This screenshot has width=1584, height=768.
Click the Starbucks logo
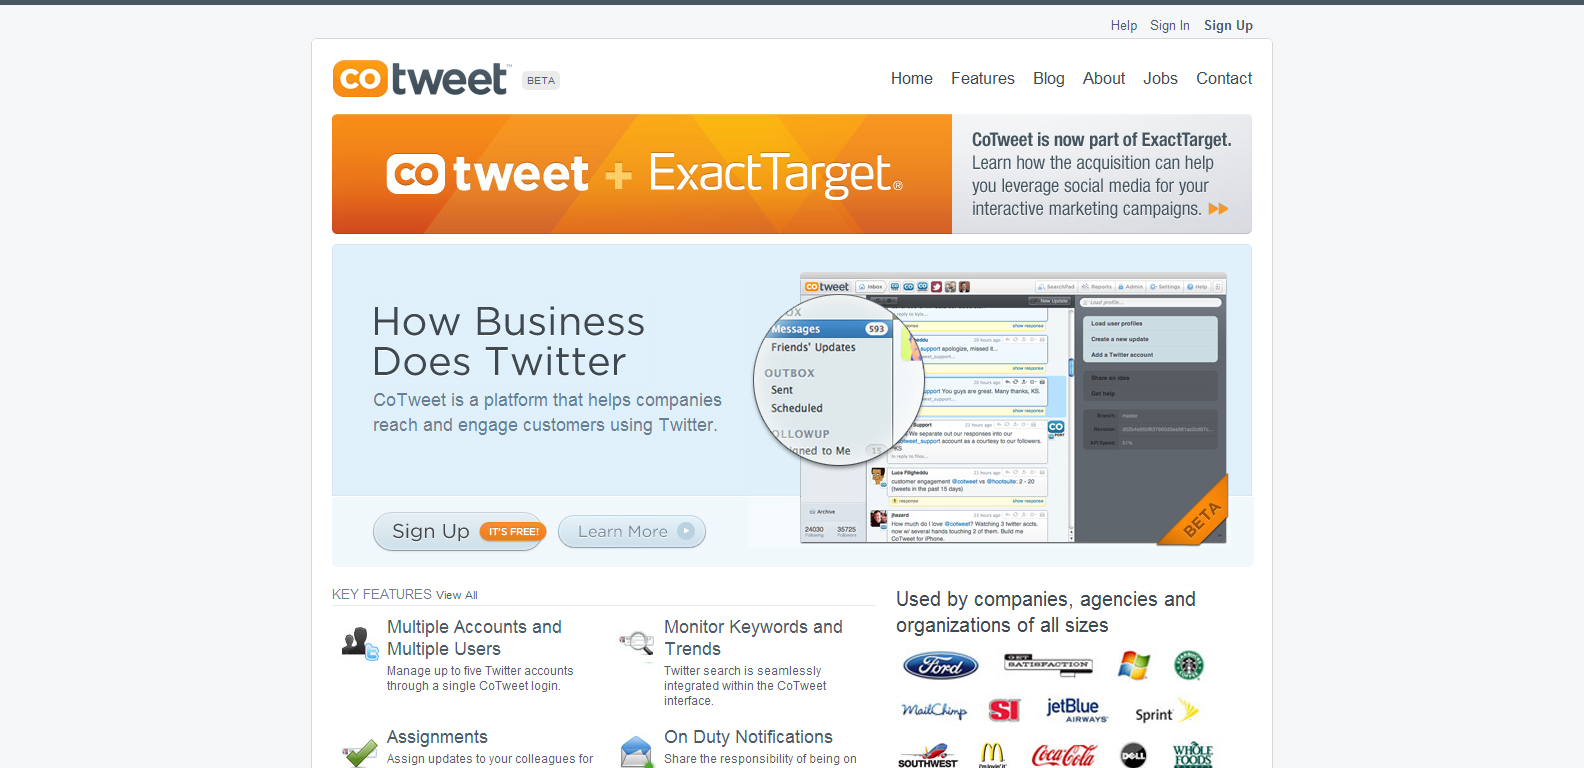click(x=1188, y=665)
